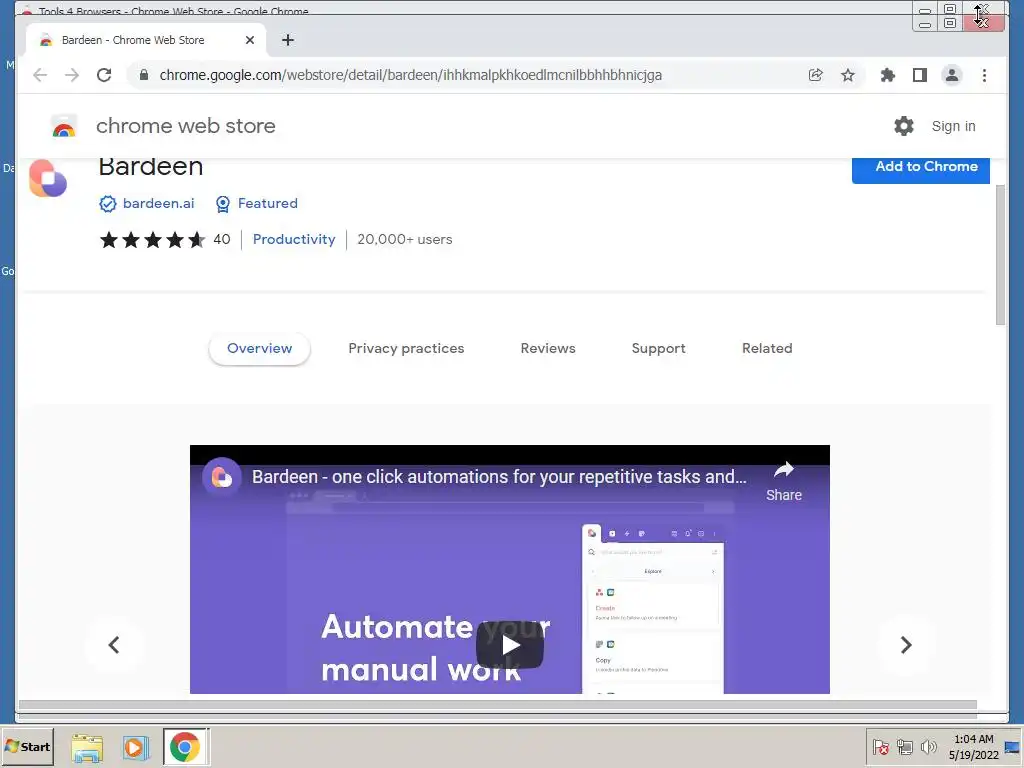Click the video channel avatar
This screenshot has height=768, width=1024.
(222, 477)
